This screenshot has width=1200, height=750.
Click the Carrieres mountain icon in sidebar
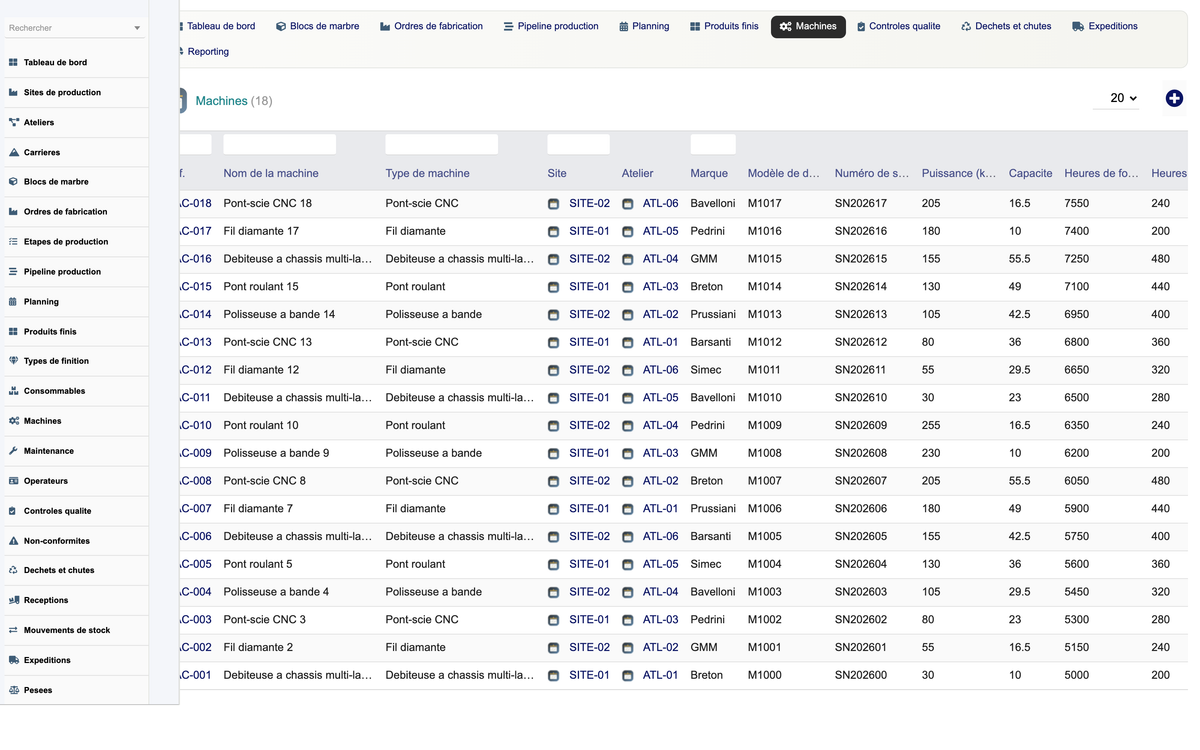(13, 152)
